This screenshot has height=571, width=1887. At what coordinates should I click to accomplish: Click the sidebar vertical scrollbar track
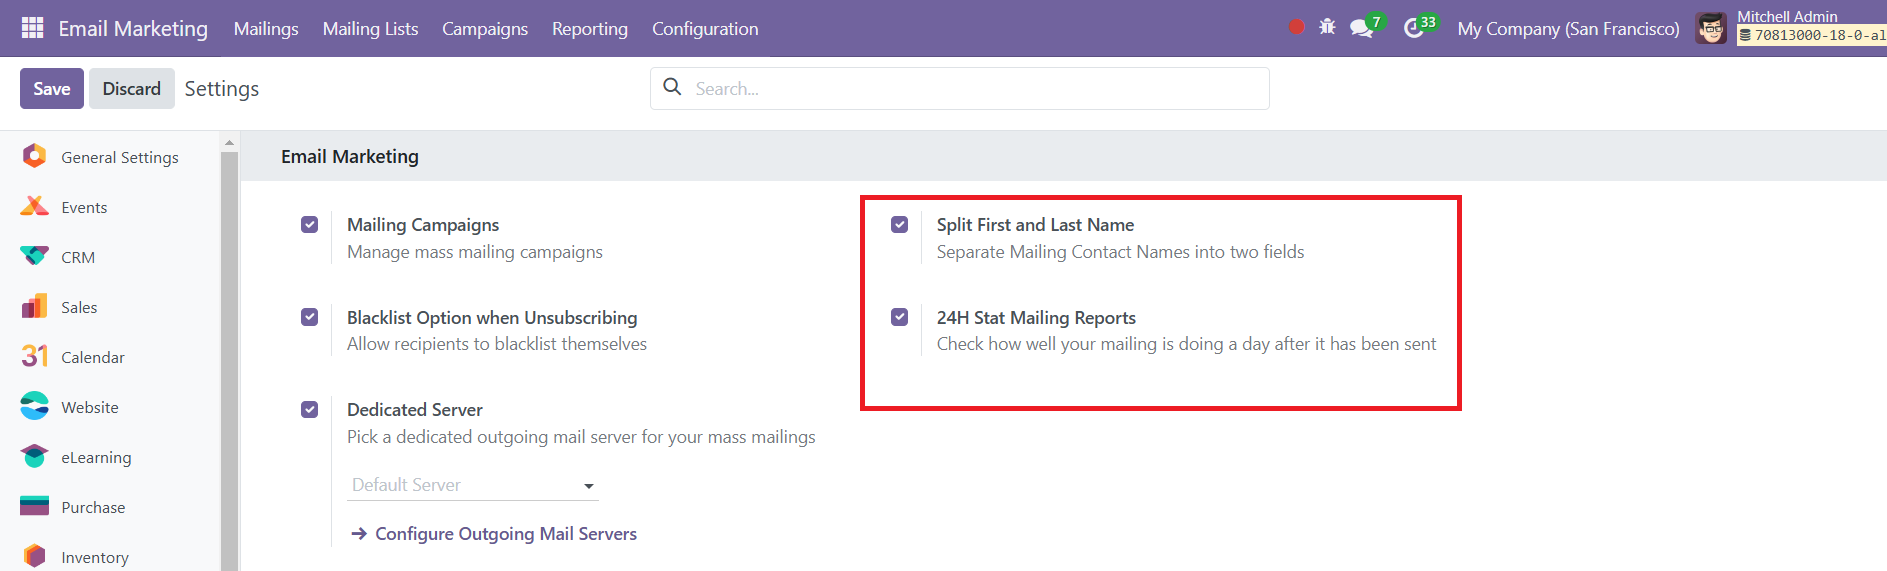[230, 360]
